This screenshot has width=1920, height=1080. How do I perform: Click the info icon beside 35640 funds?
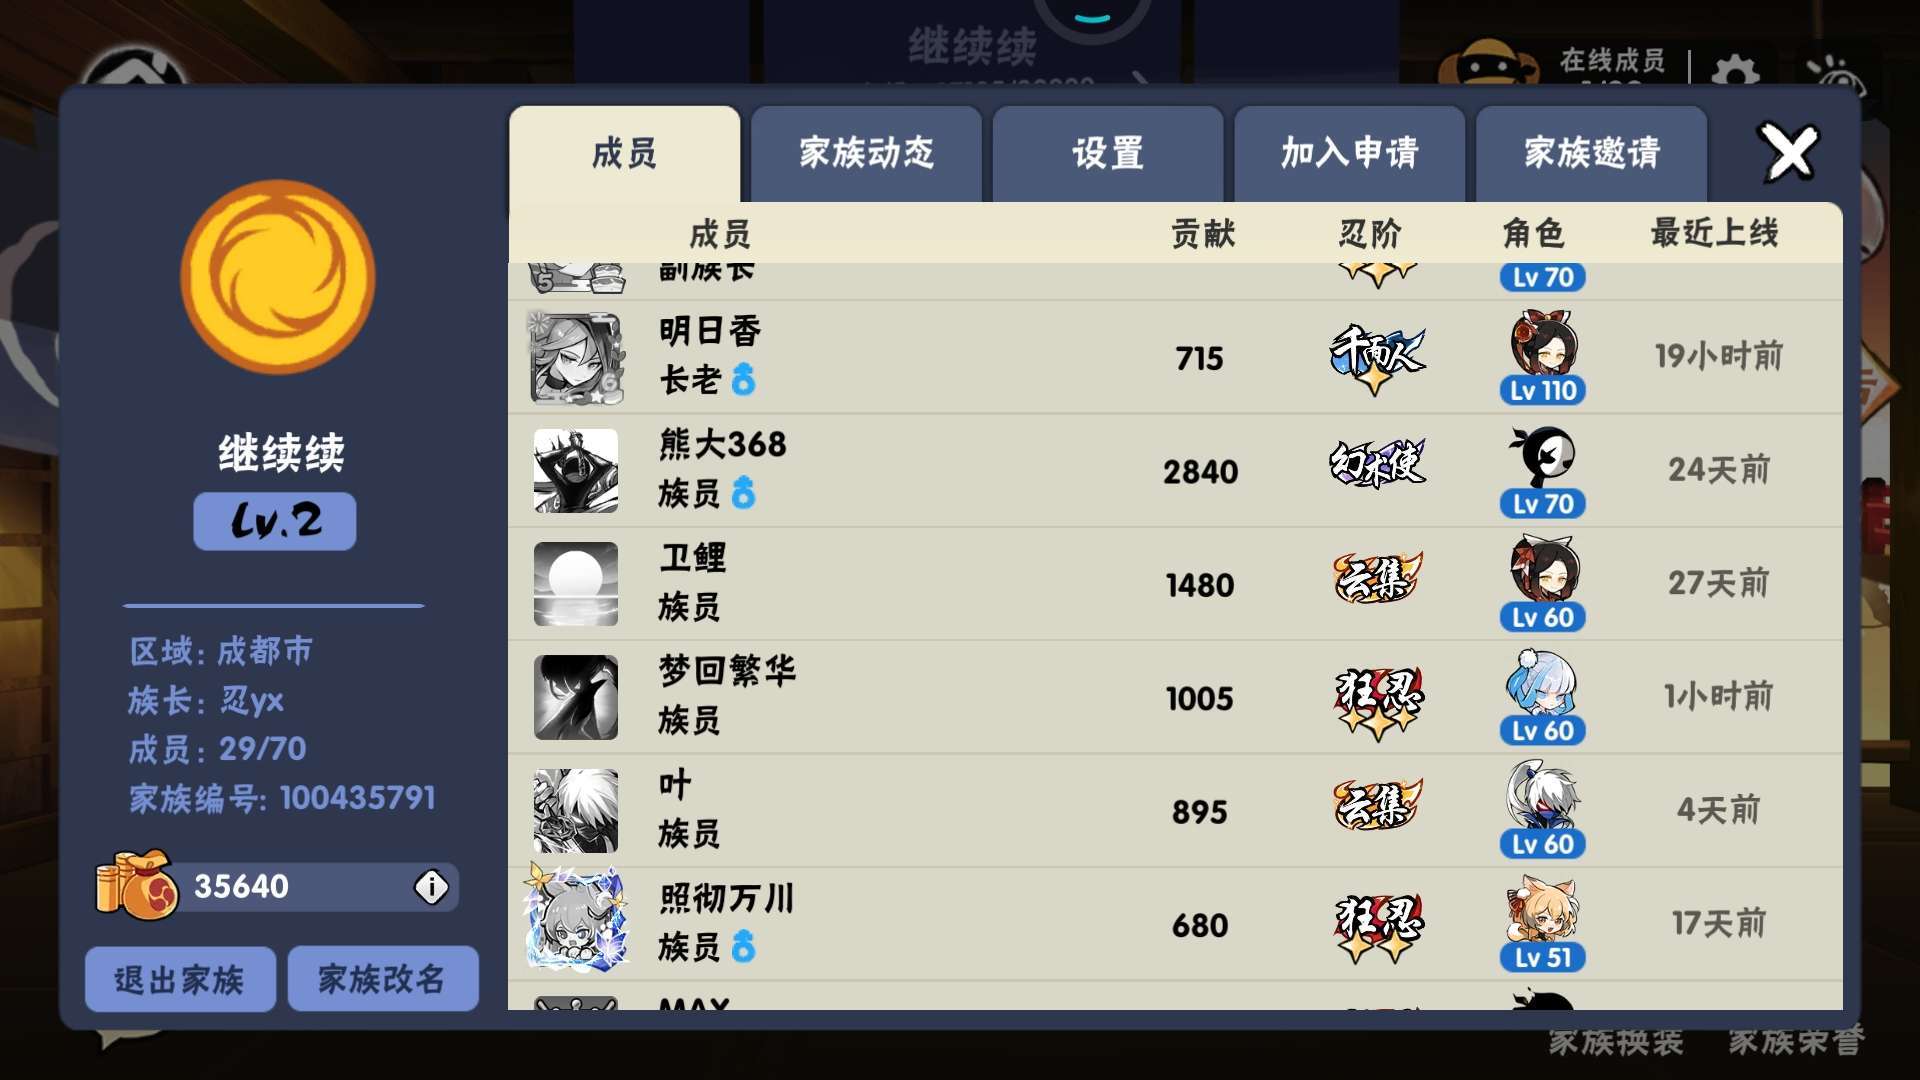point(432,886)
